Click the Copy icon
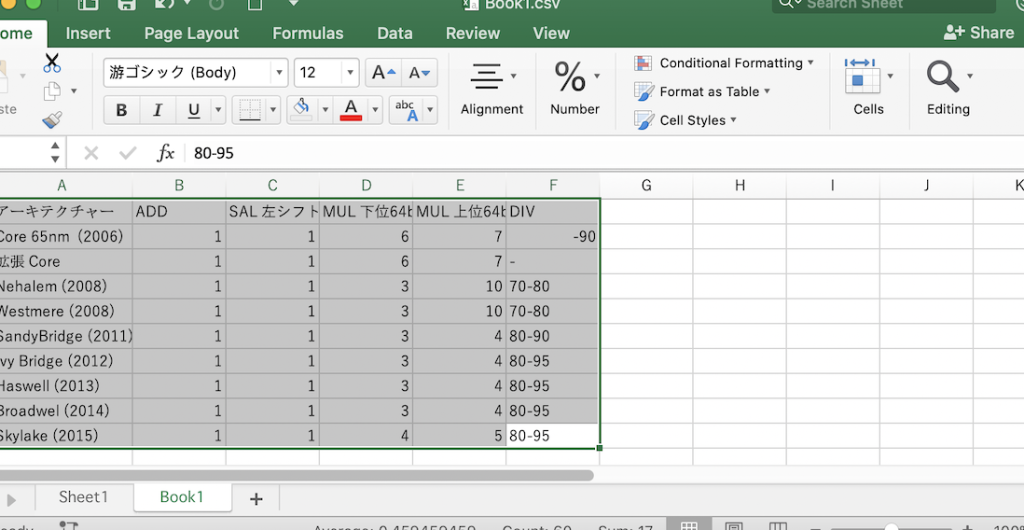1024x530 pixels. pos(52,91)
